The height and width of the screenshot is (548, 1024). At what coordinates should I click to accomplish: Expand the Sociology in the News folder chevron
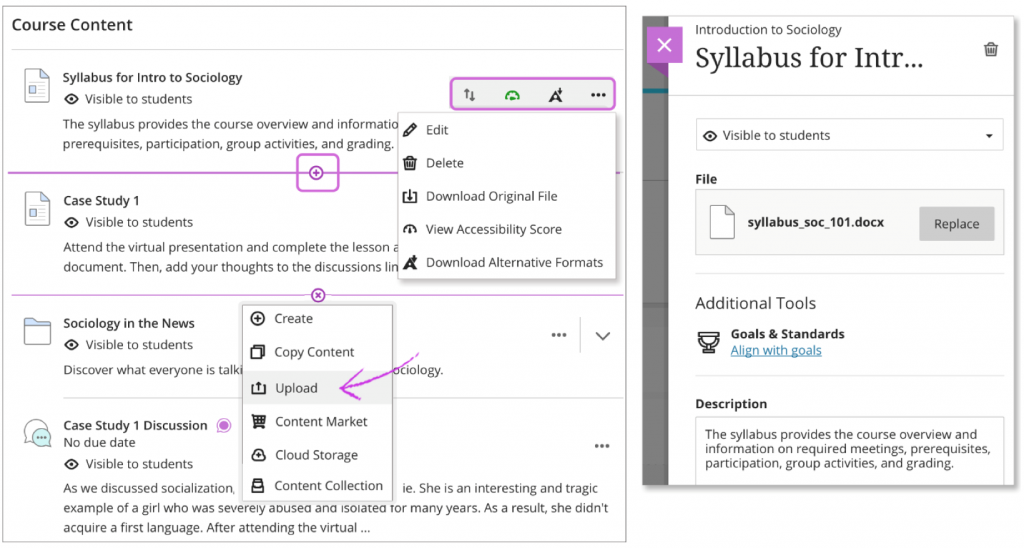tap(602, 336)
